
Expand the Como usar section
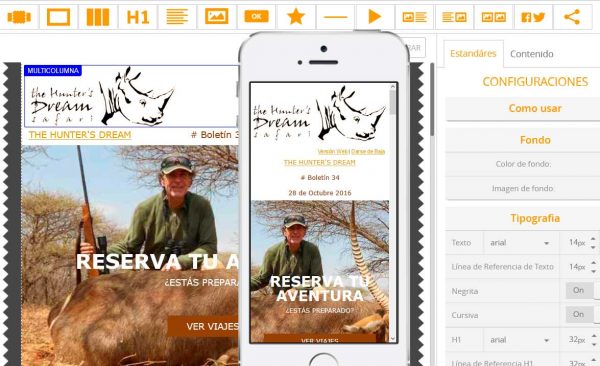point(535,108)
